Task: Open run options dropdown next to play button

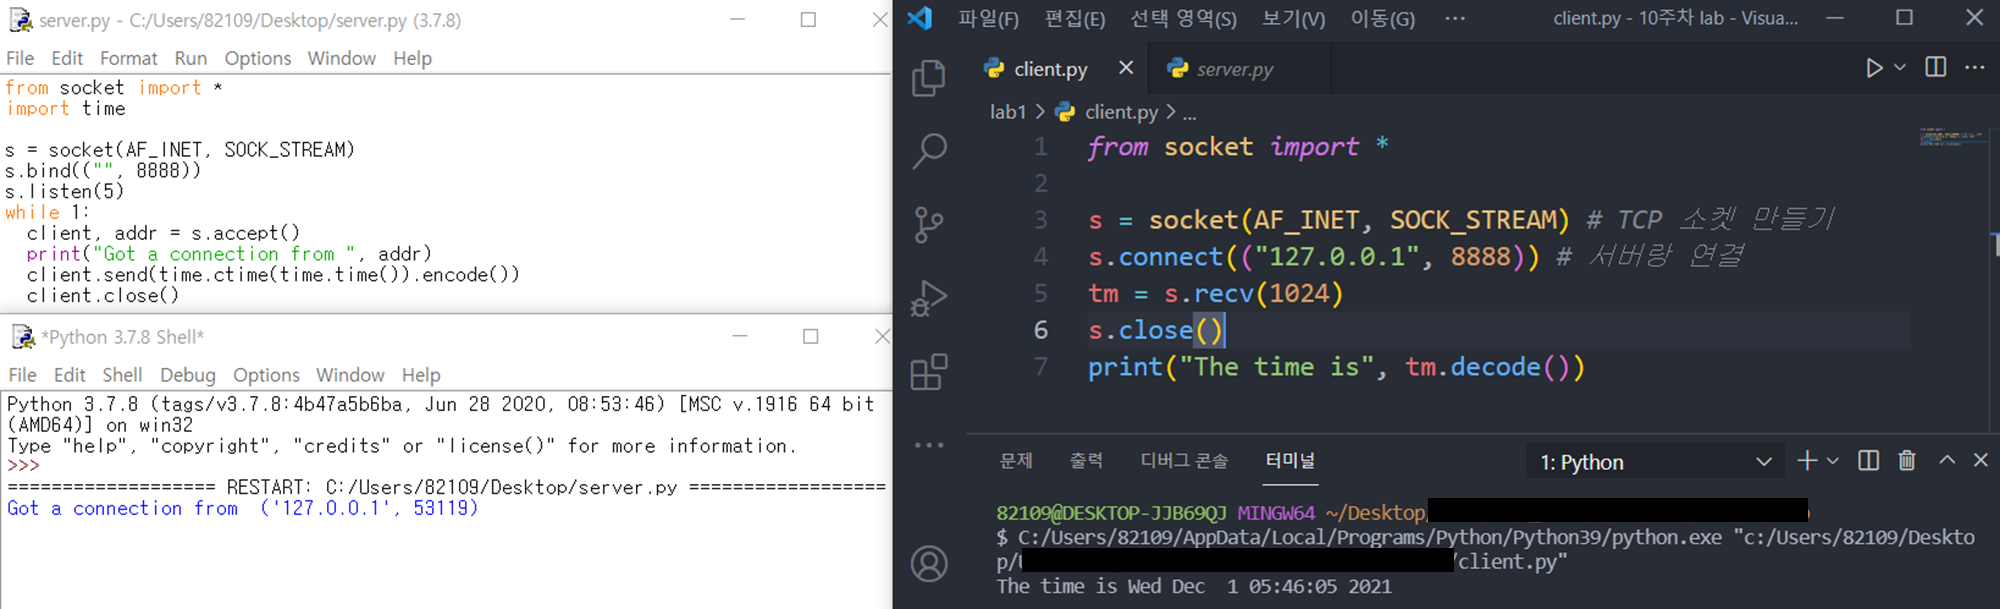Action: (x=1900, y=67)
